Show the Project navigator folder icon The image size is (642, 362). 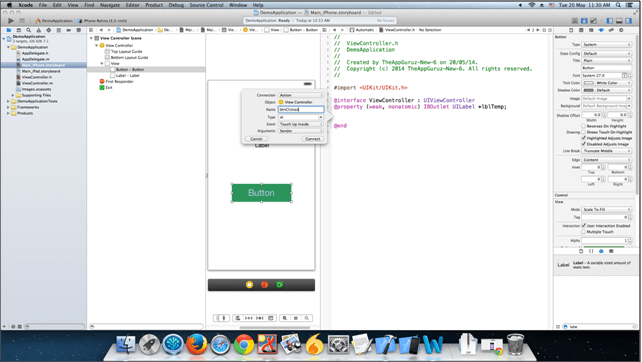9,30
